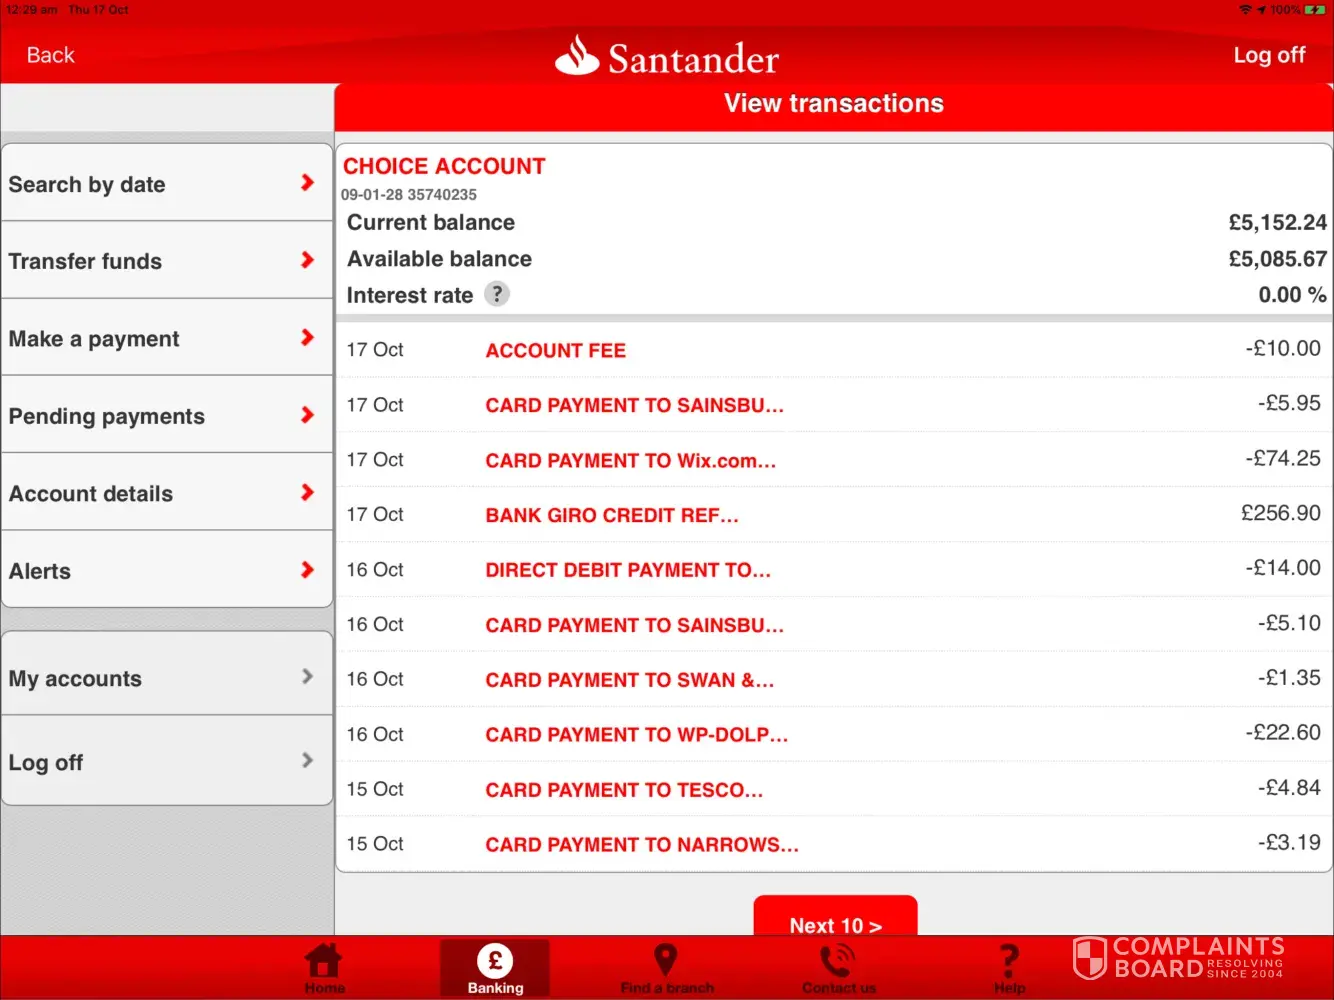
Task: Click the Make a payment red chevron
Action: [307, 337]
